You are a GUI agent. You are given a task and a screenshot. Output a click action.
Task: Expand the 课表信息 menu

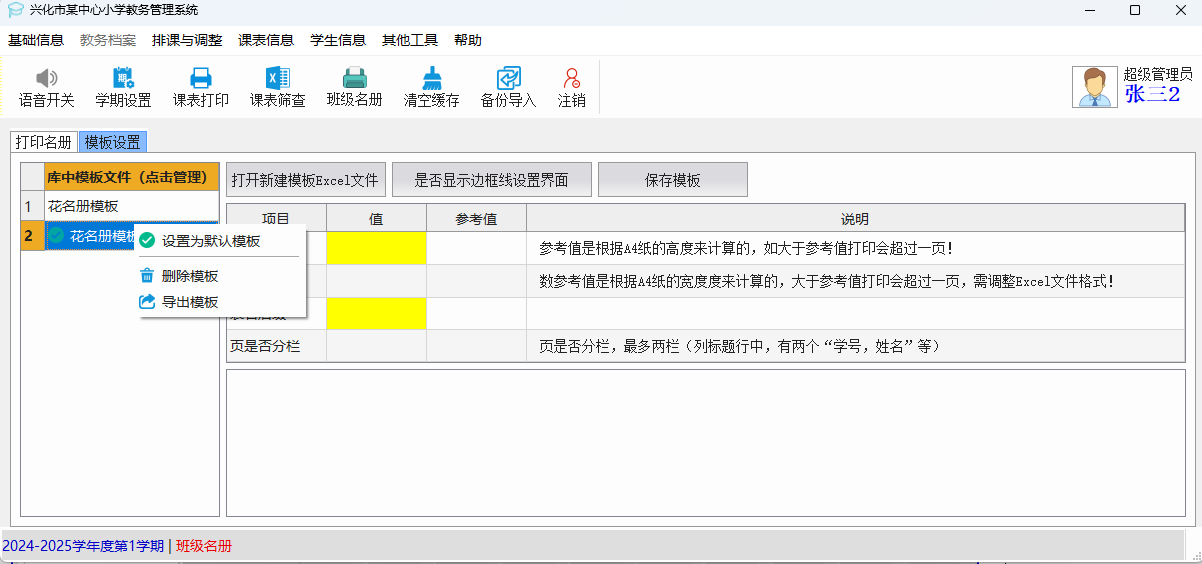point(266,41)
